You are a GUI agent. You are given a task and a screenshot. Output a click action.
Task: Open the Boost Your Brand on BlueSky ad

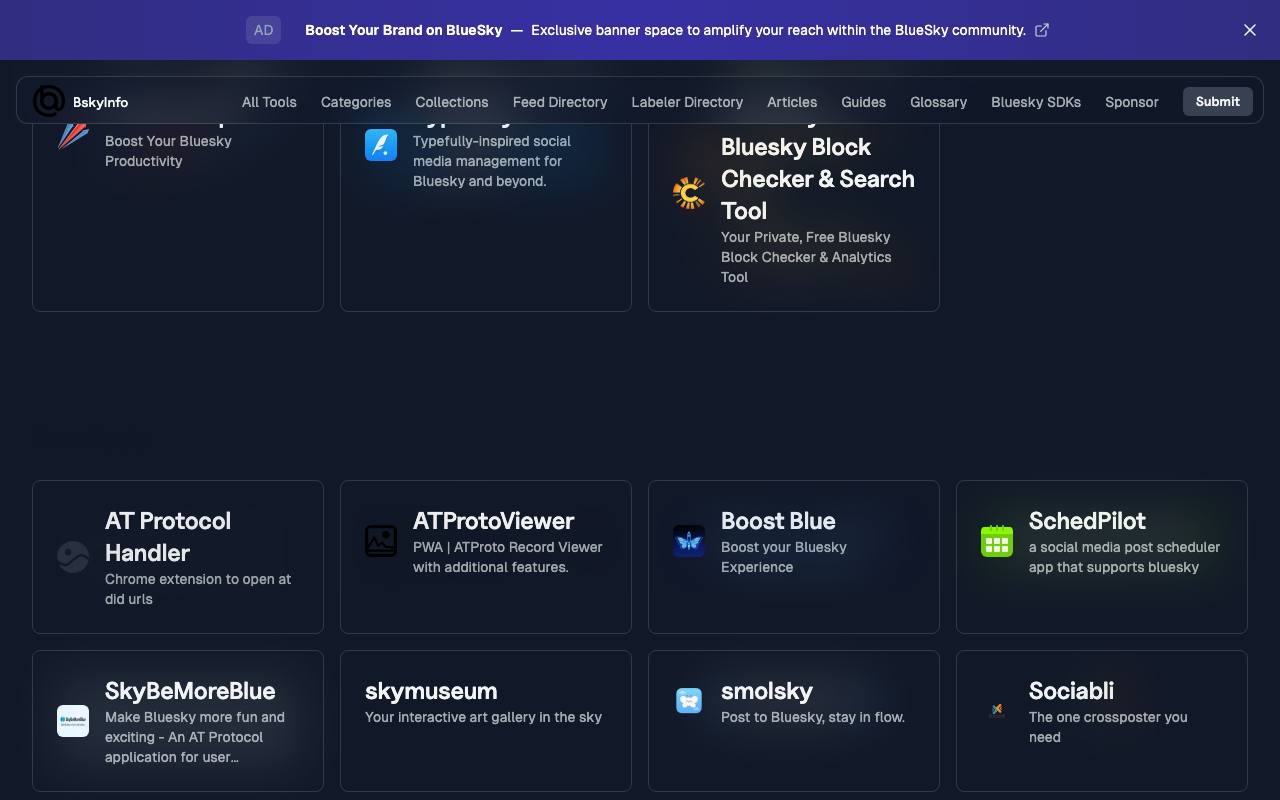[404, 30]
